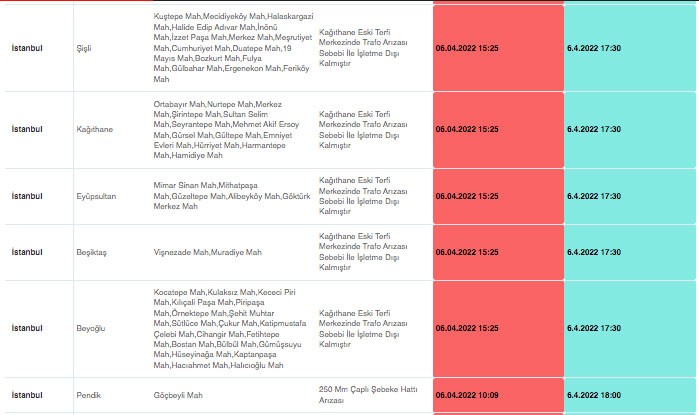Select the Kağıthane district cell

tap(93, 129)
